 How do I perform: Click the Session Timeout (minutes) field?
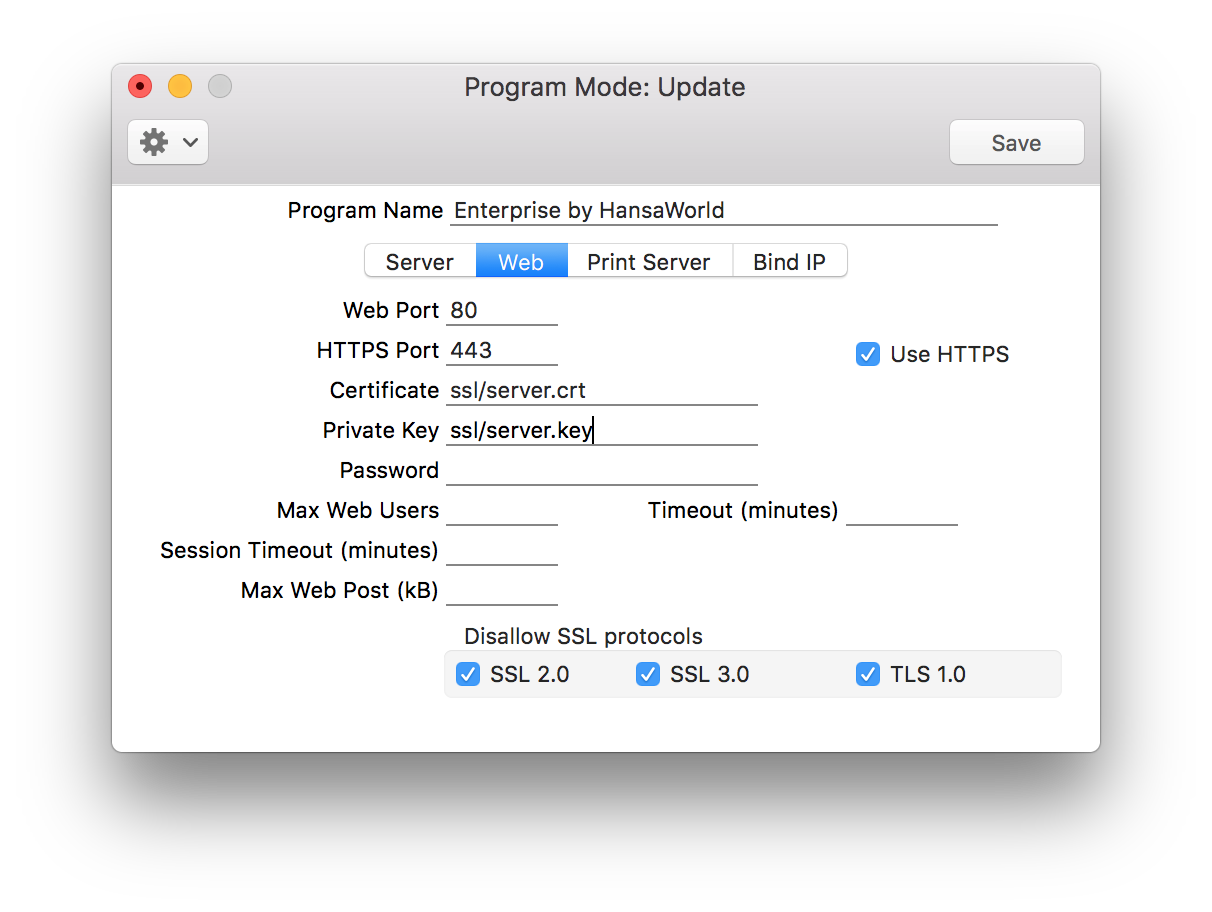coord(502,551)
